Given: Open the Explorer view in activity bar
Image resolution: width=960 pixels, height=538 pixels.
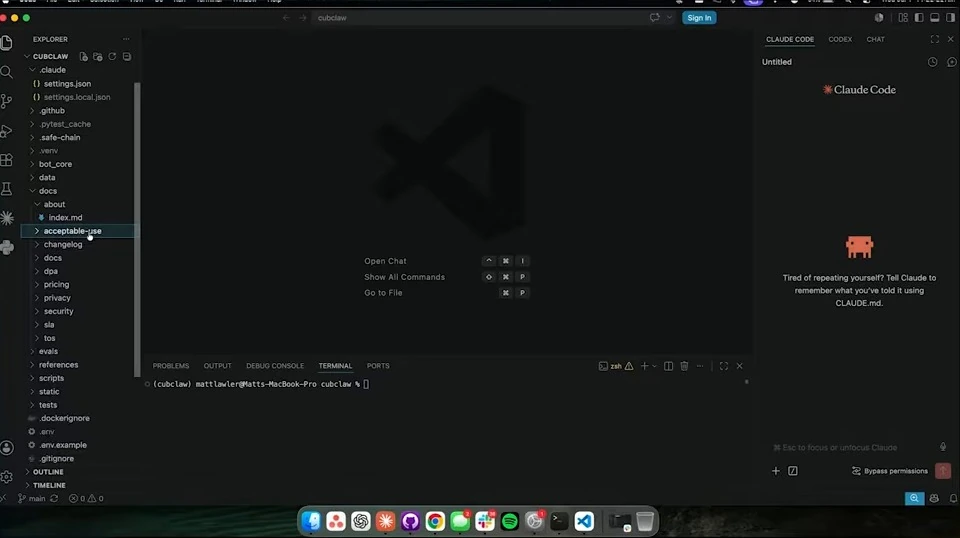Looking at the screenshot, I should click(x=7, y=43).
